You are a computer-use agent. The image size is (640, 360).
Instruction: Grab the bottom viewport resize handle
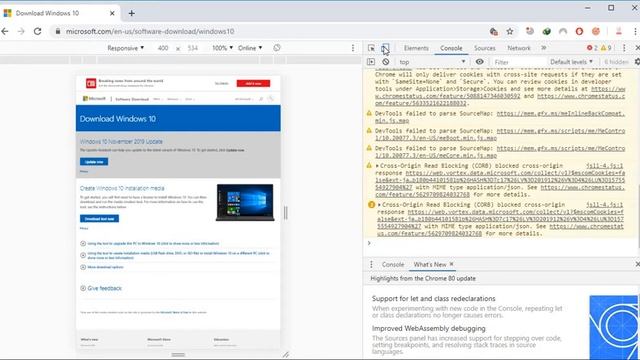click(178, 355)
